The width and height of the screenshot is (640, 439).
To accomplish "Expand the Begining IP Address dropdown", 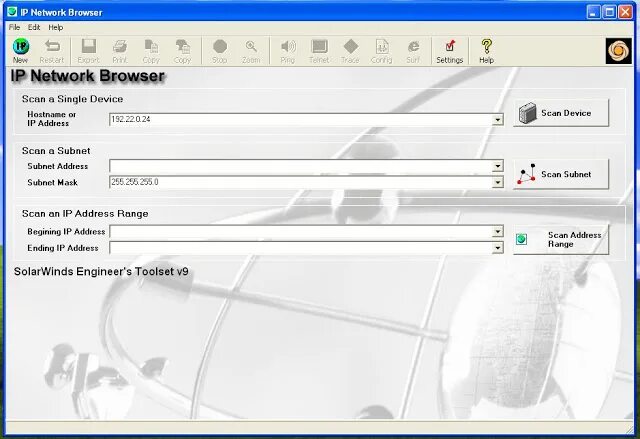I will (x=498, y=231).
